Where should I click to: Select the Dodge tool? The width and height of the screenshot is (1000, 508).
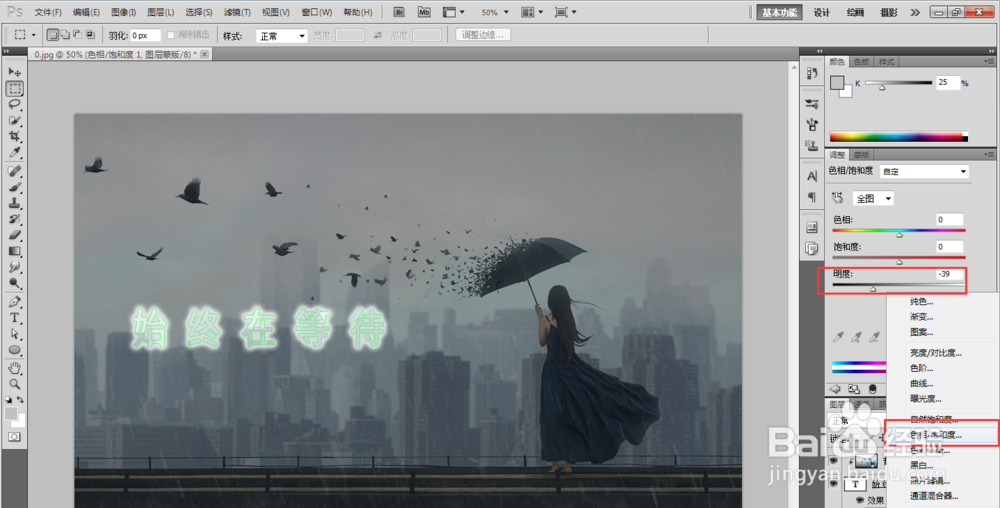[x=15, y=283]
